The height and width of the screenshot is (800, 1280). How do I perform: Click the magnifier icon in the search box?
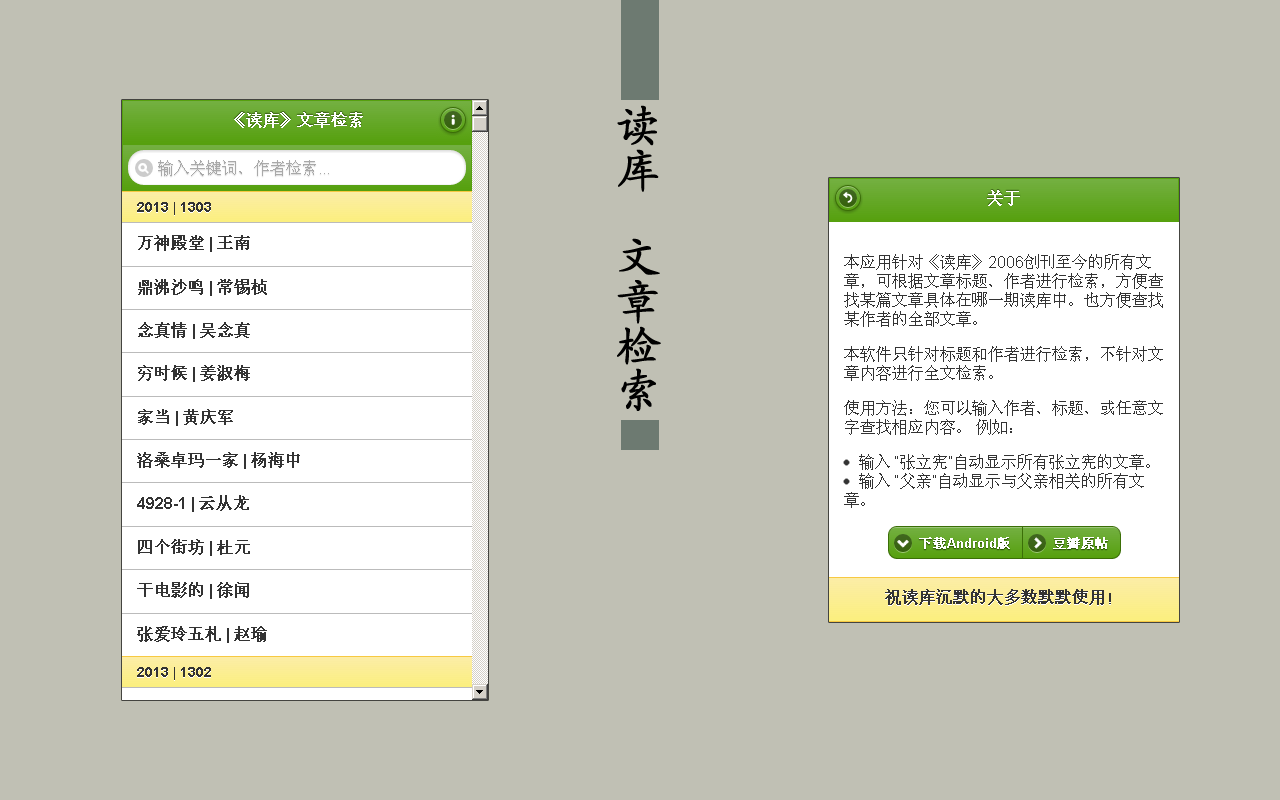(x=144, y=167)
